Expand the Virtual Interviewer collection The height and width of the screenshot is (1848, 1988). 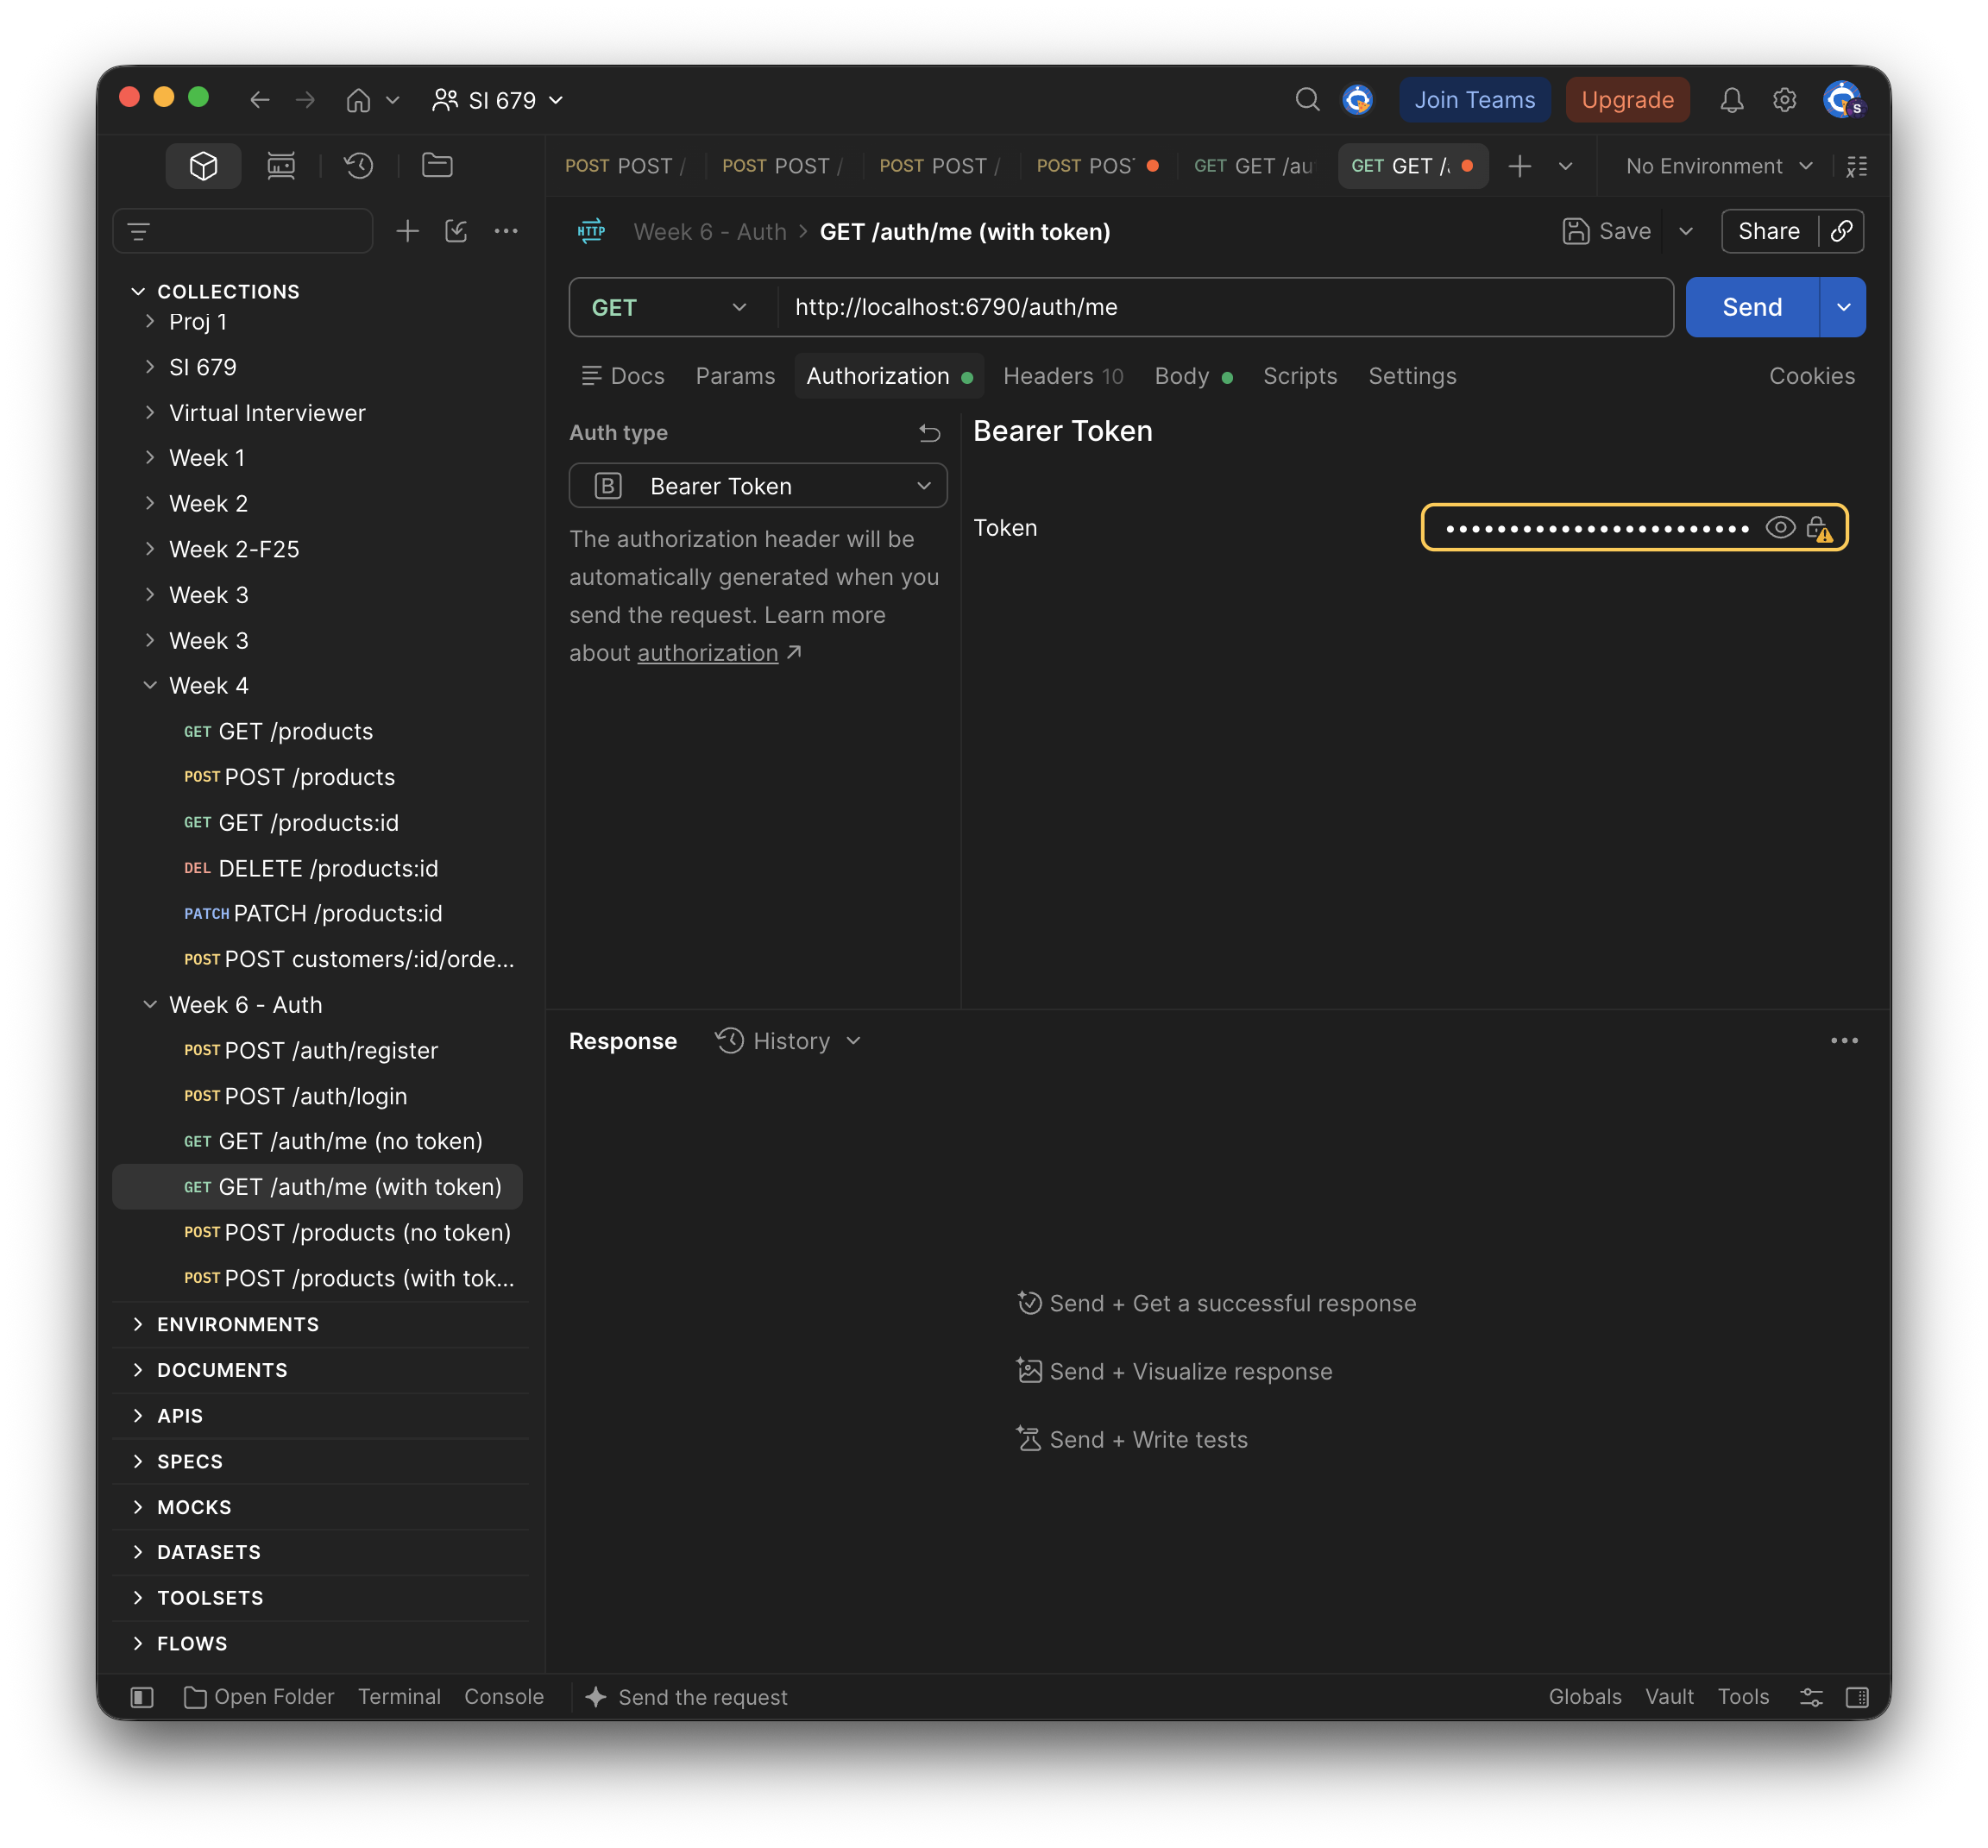150,413
